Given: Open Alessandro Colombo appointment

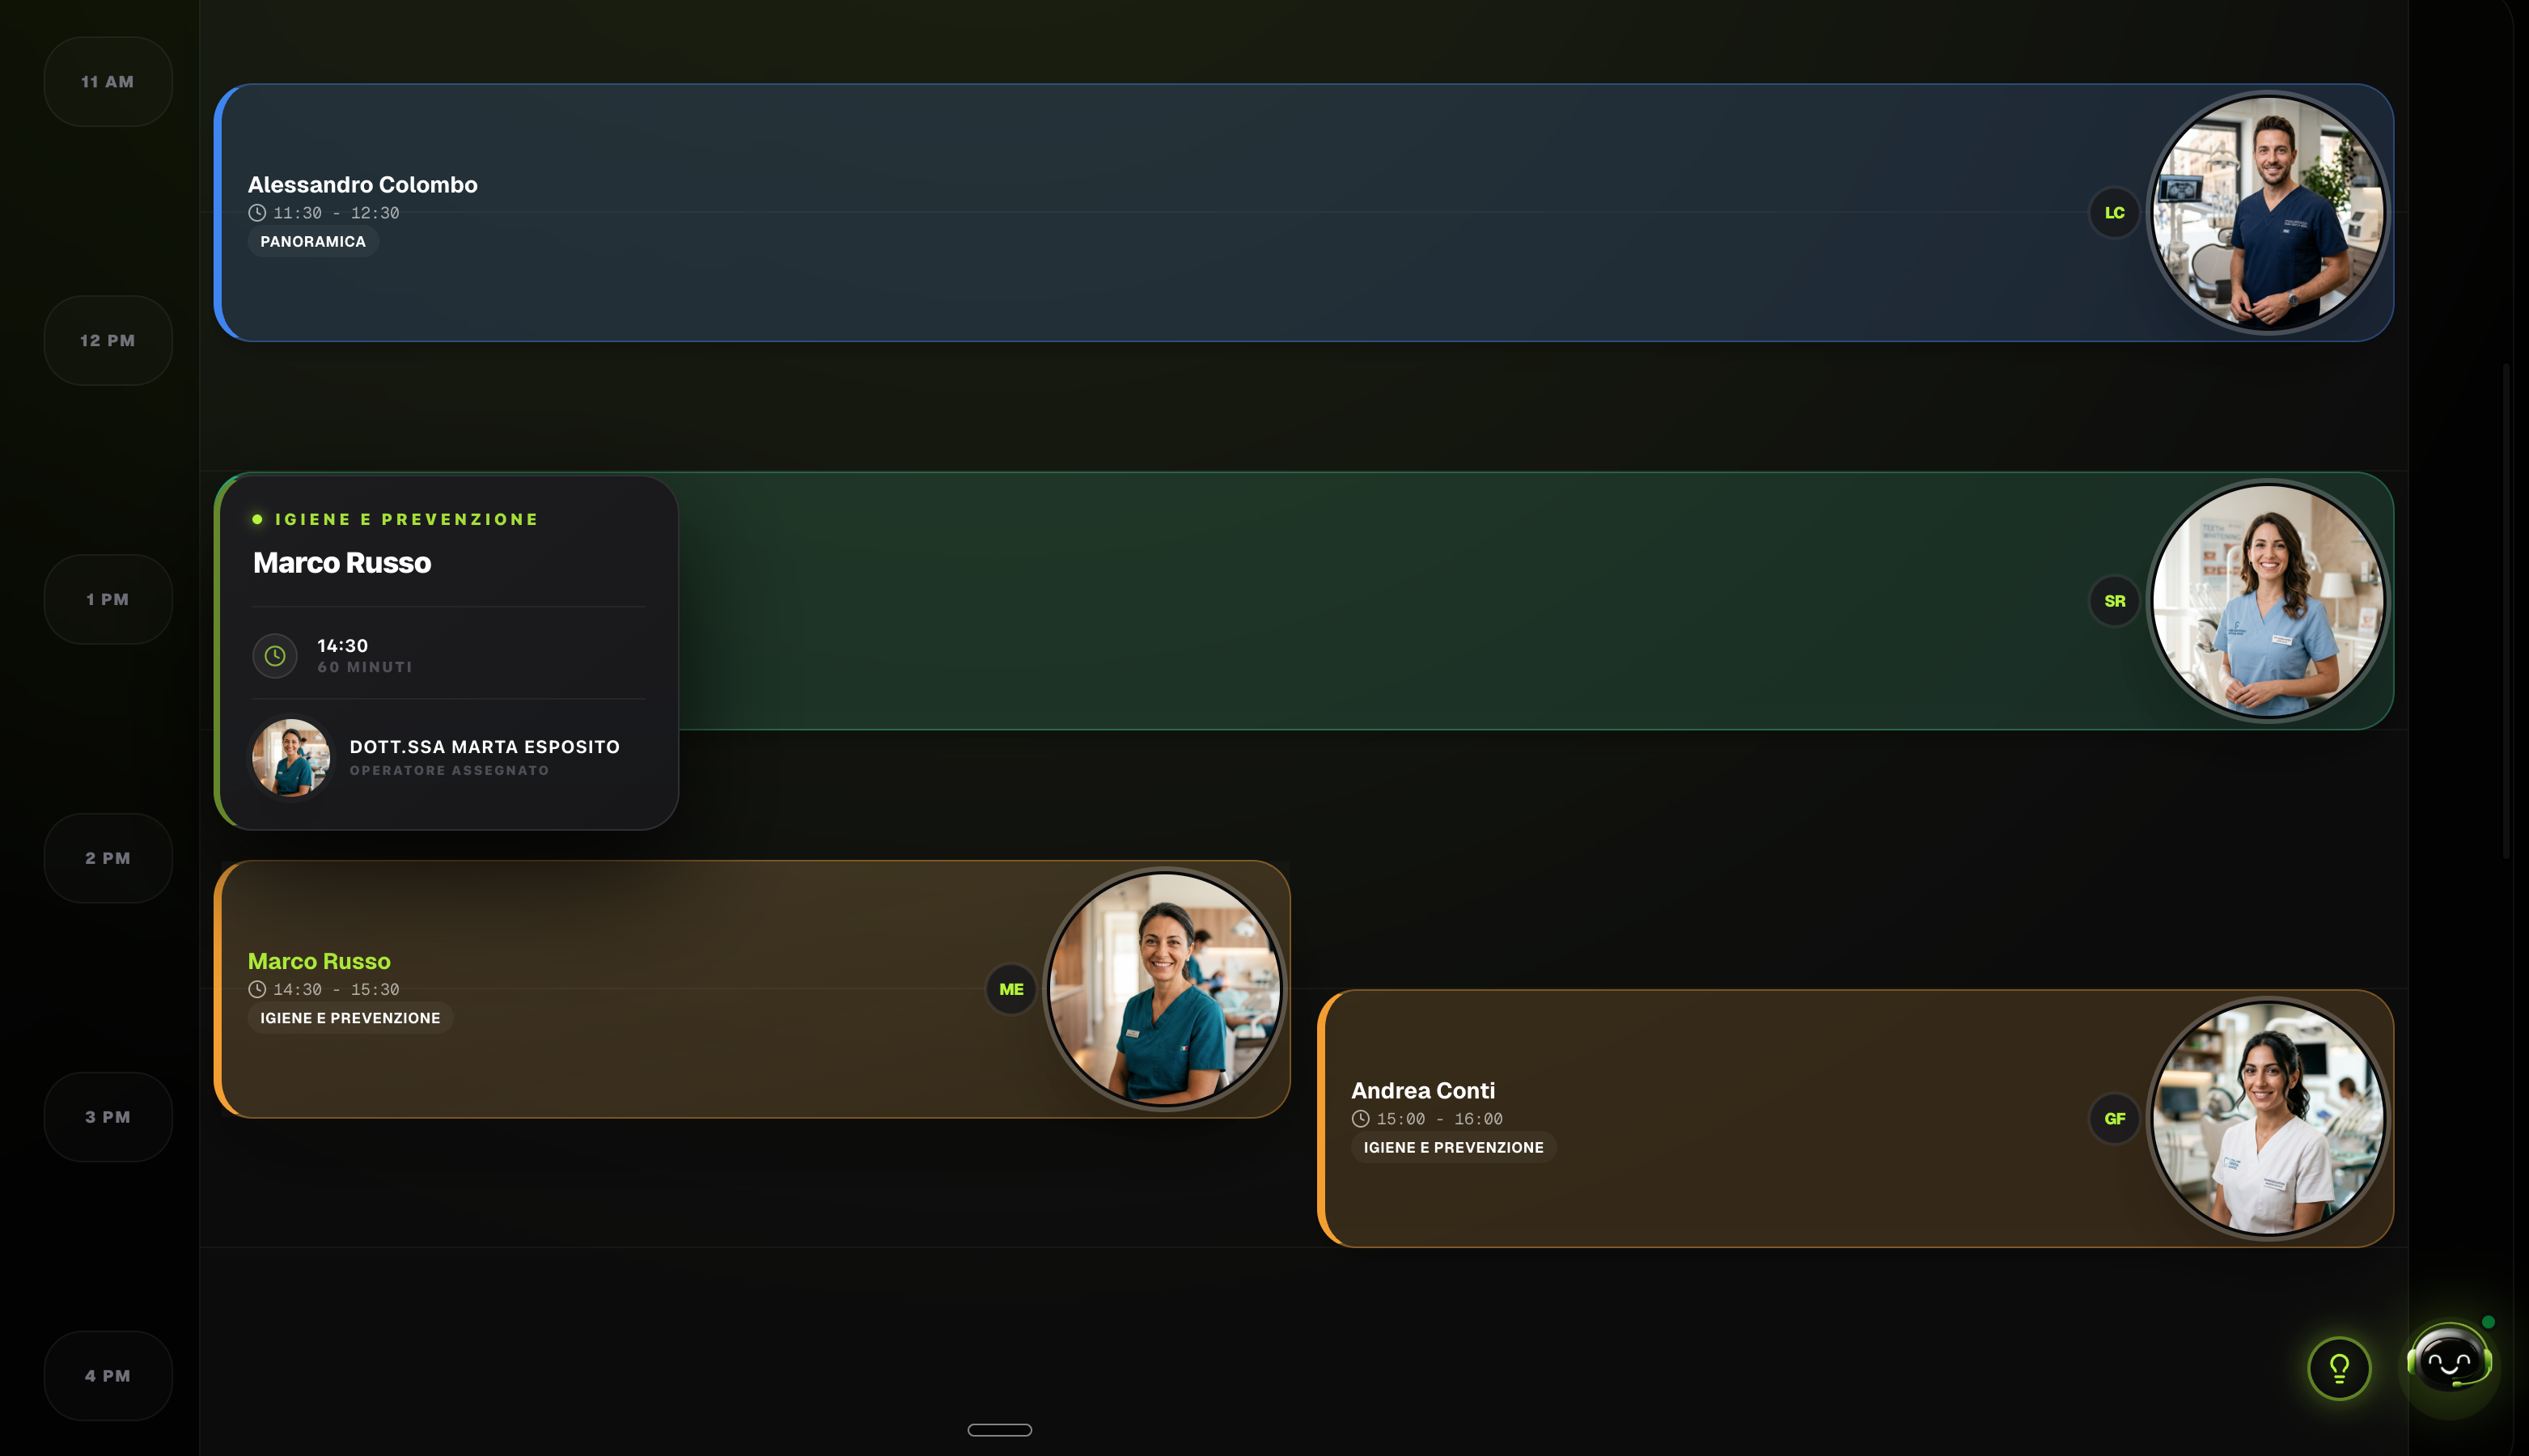Looking at the screenshot, I should (x=362, y=185).
